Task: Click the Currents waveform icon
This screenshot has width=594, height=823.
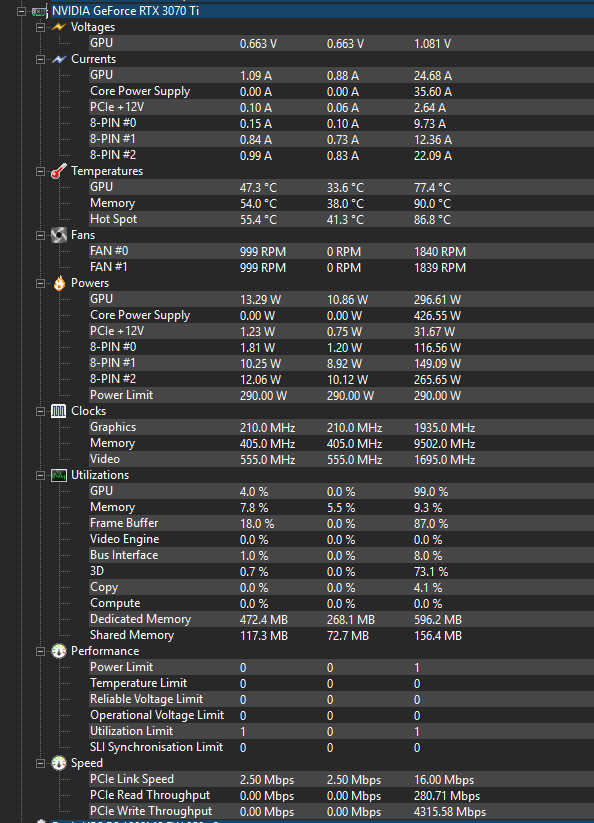Action: 59,59
